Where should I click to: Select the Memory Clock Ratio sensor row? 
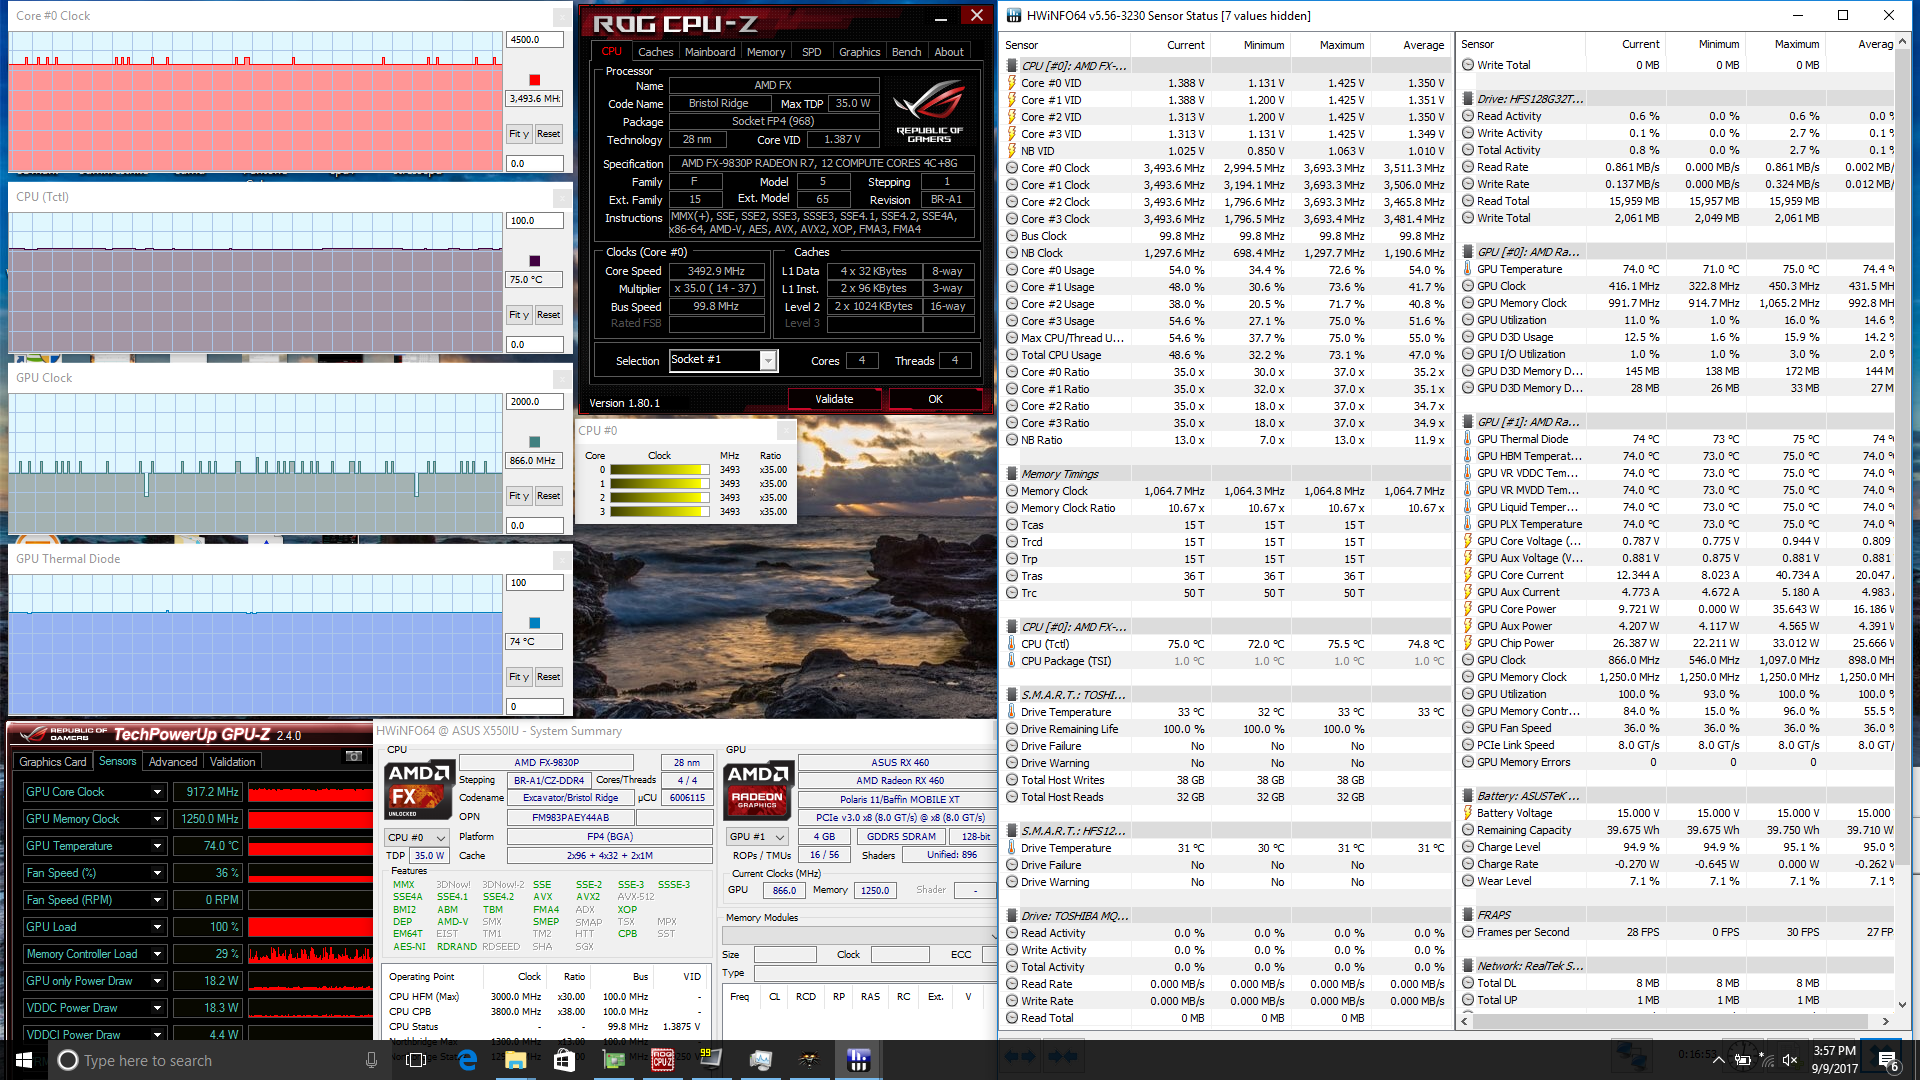1227,508
